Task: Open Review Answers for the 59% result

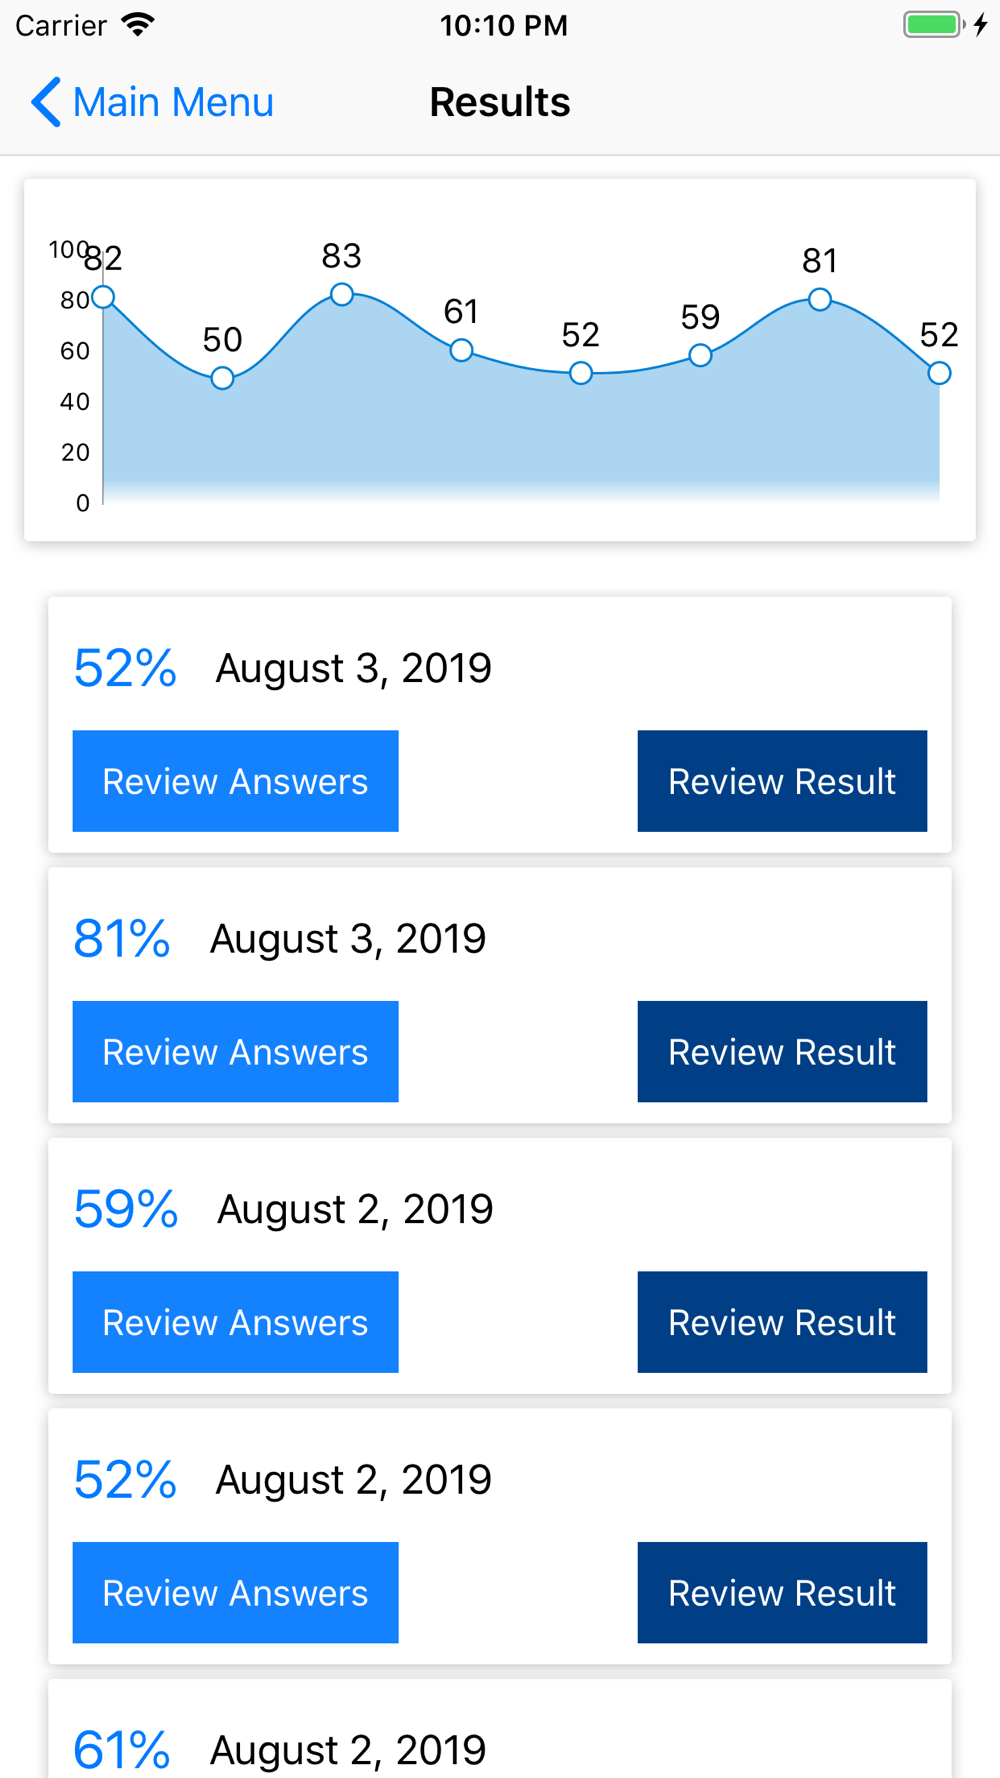Action: coord(235,1322)
